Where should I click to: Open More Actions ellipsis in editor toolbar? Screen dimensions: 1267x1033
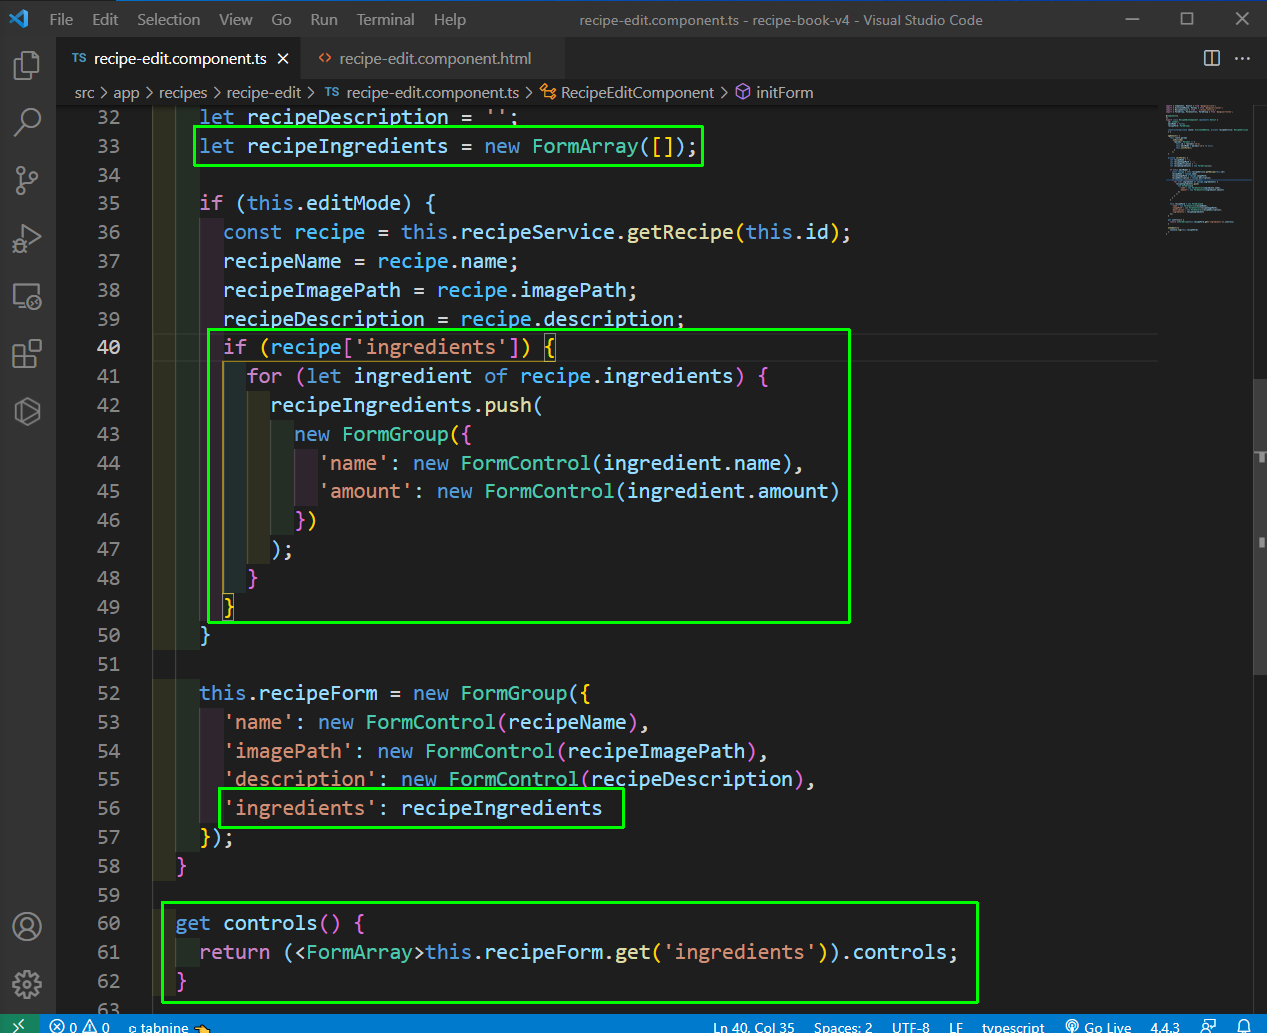(1243, 58)
